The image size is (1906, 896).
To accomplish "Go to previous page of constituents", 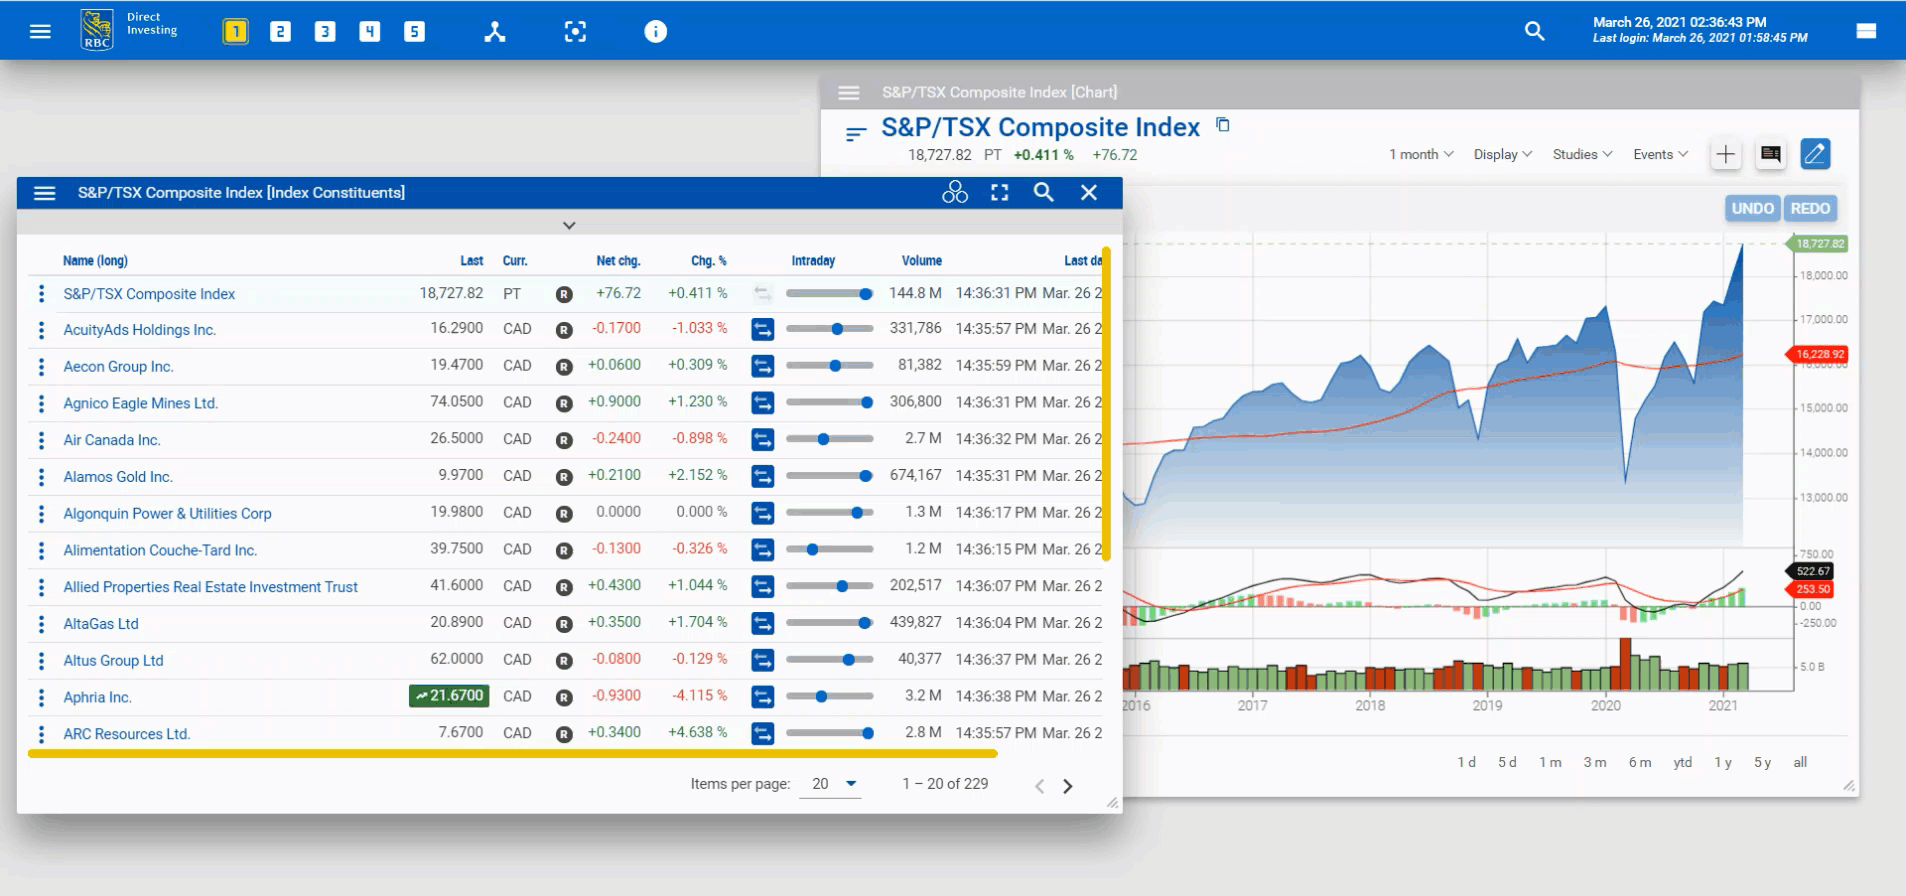I will (x=1039, y=786).
